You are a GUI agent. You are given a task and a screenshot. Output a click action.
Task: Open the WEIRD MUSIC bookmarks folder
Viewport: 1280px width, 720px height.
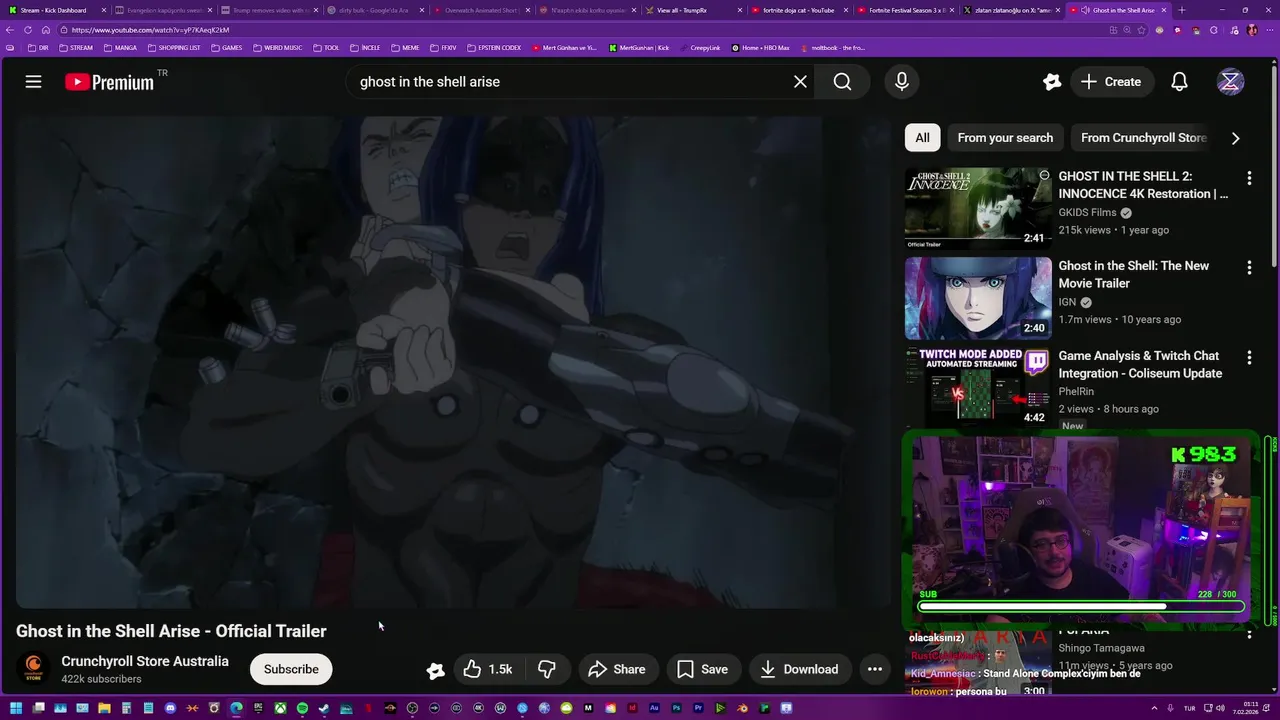coord(277,47)
